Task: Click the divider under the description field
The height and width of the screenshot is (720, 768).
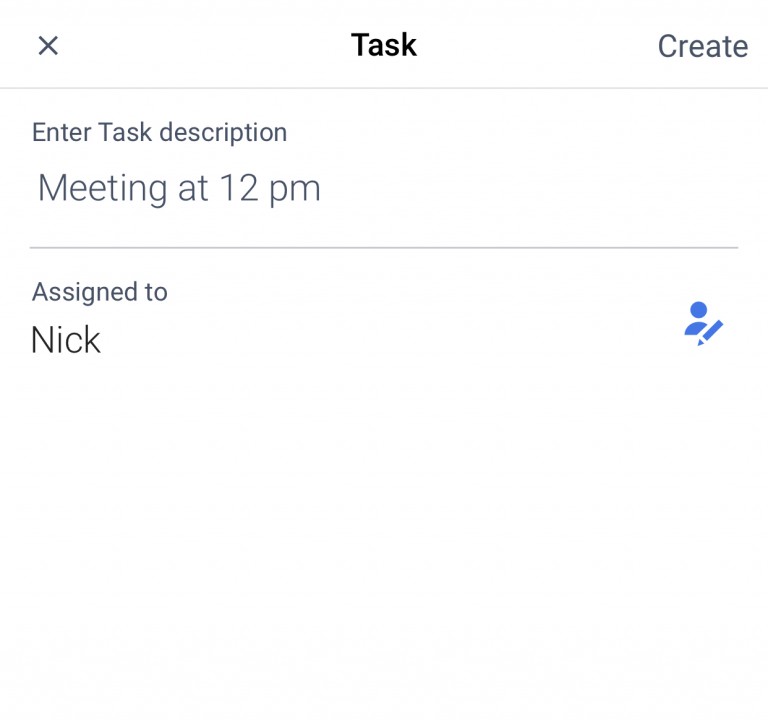Action: (384, 247)
